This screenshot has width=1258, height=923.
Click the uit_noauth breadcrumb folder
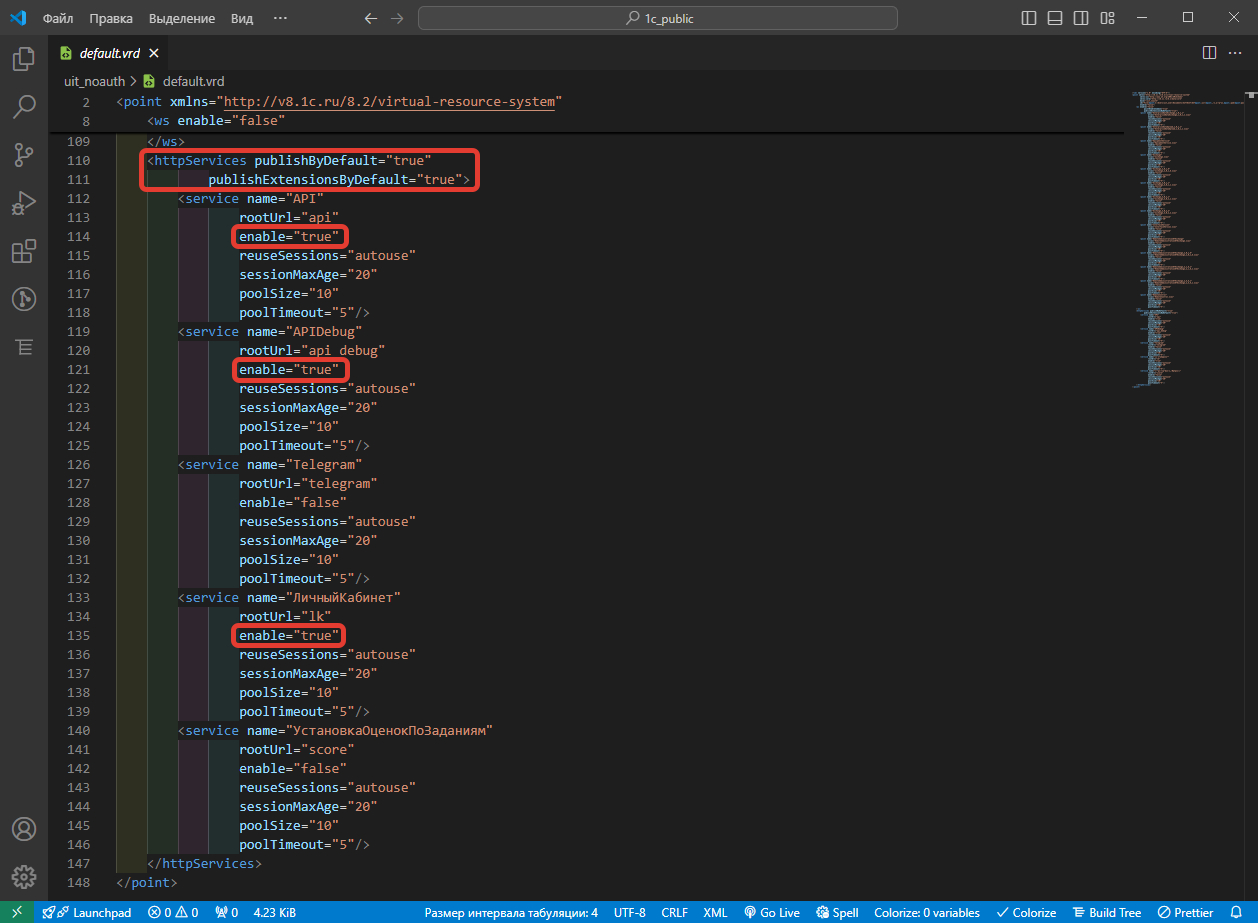pos(94,81)
